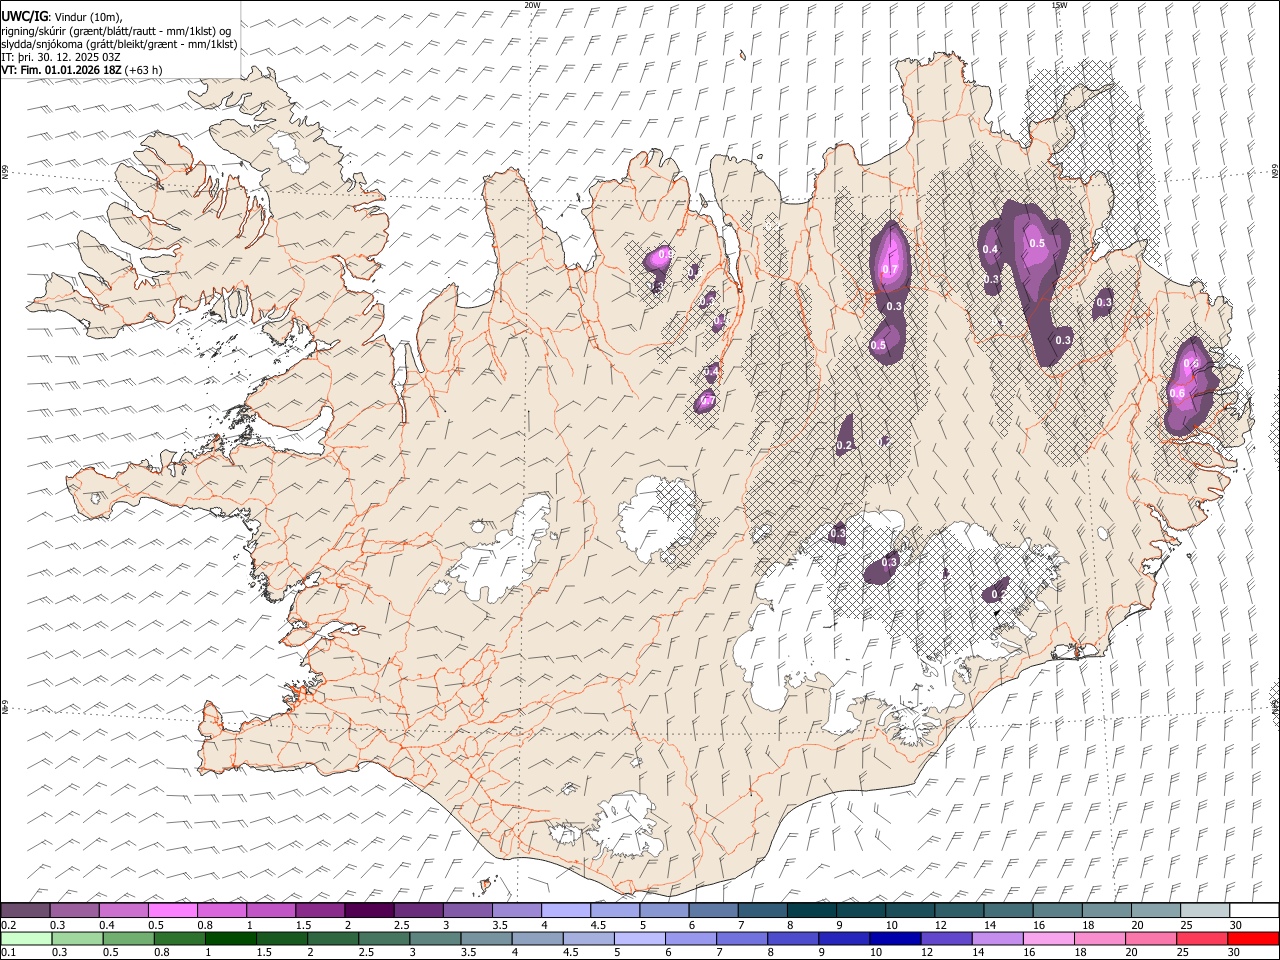Viewport: 1280px width, 960px height.
Task: Click the '20W' longitude label
Action: [532, 5]
